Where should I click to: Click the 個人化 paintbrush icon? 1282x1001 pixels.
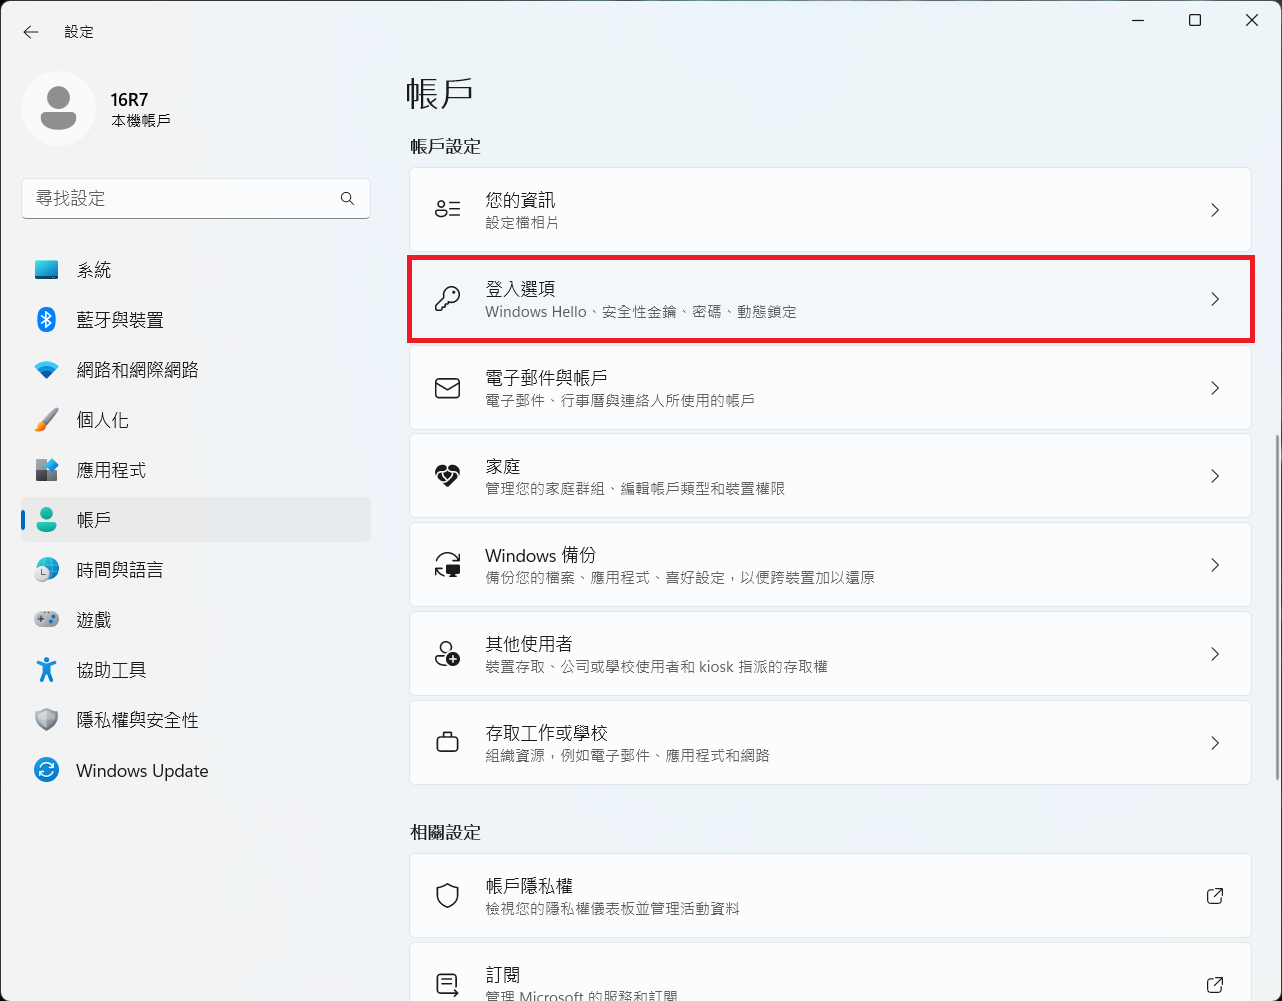46,420
